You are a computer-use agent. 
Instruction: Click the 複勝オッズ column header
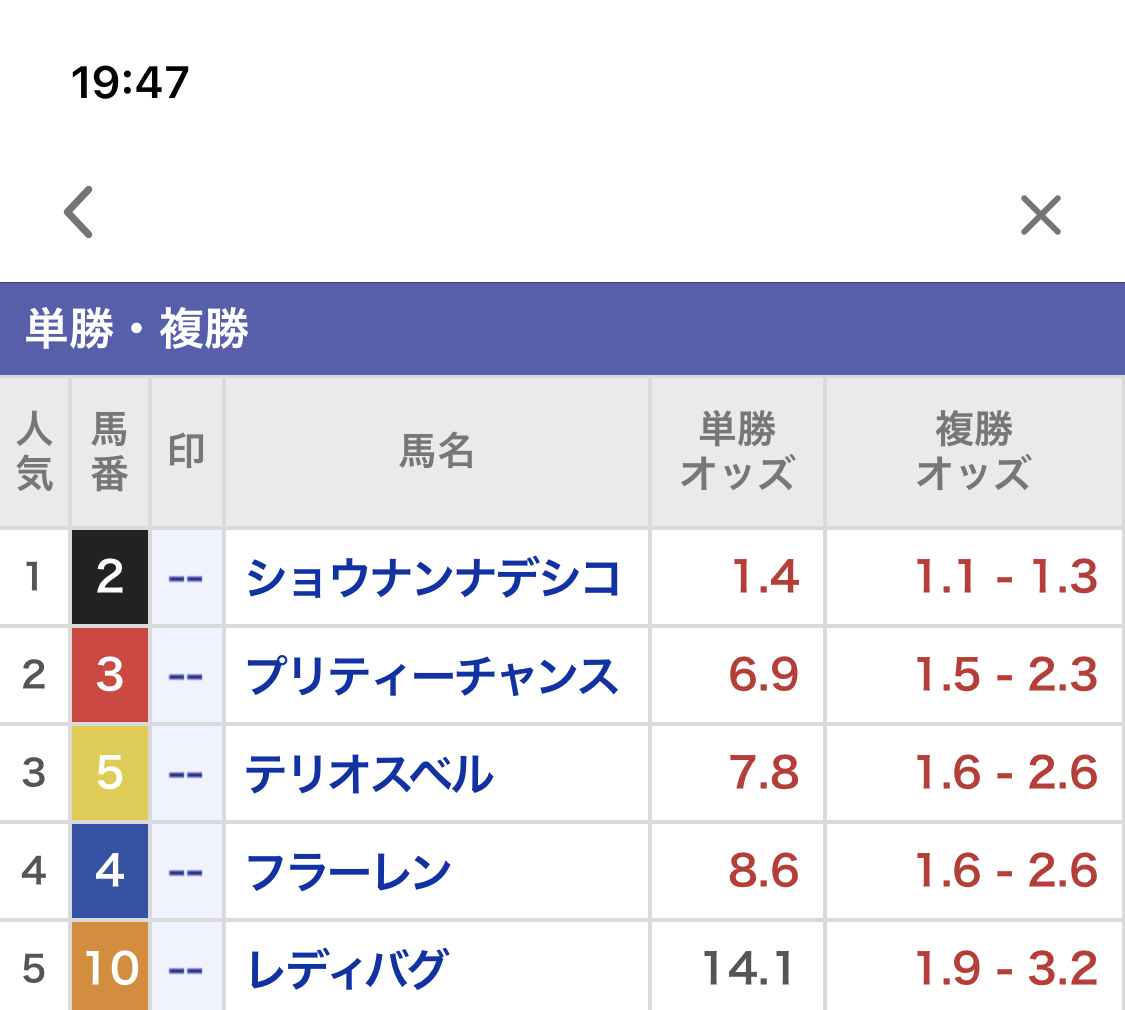[973, 452]
